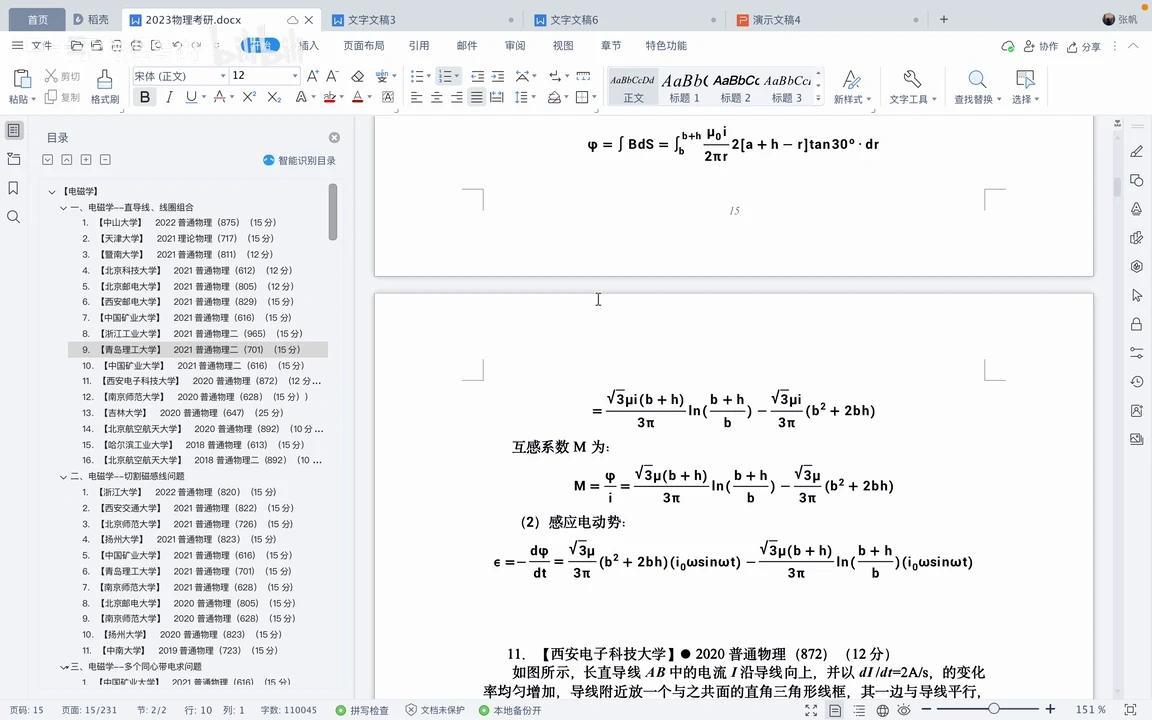This screenshot has height=720, width=1152.
Task: Click the New Style icon
Action: (x=852, y=79)
